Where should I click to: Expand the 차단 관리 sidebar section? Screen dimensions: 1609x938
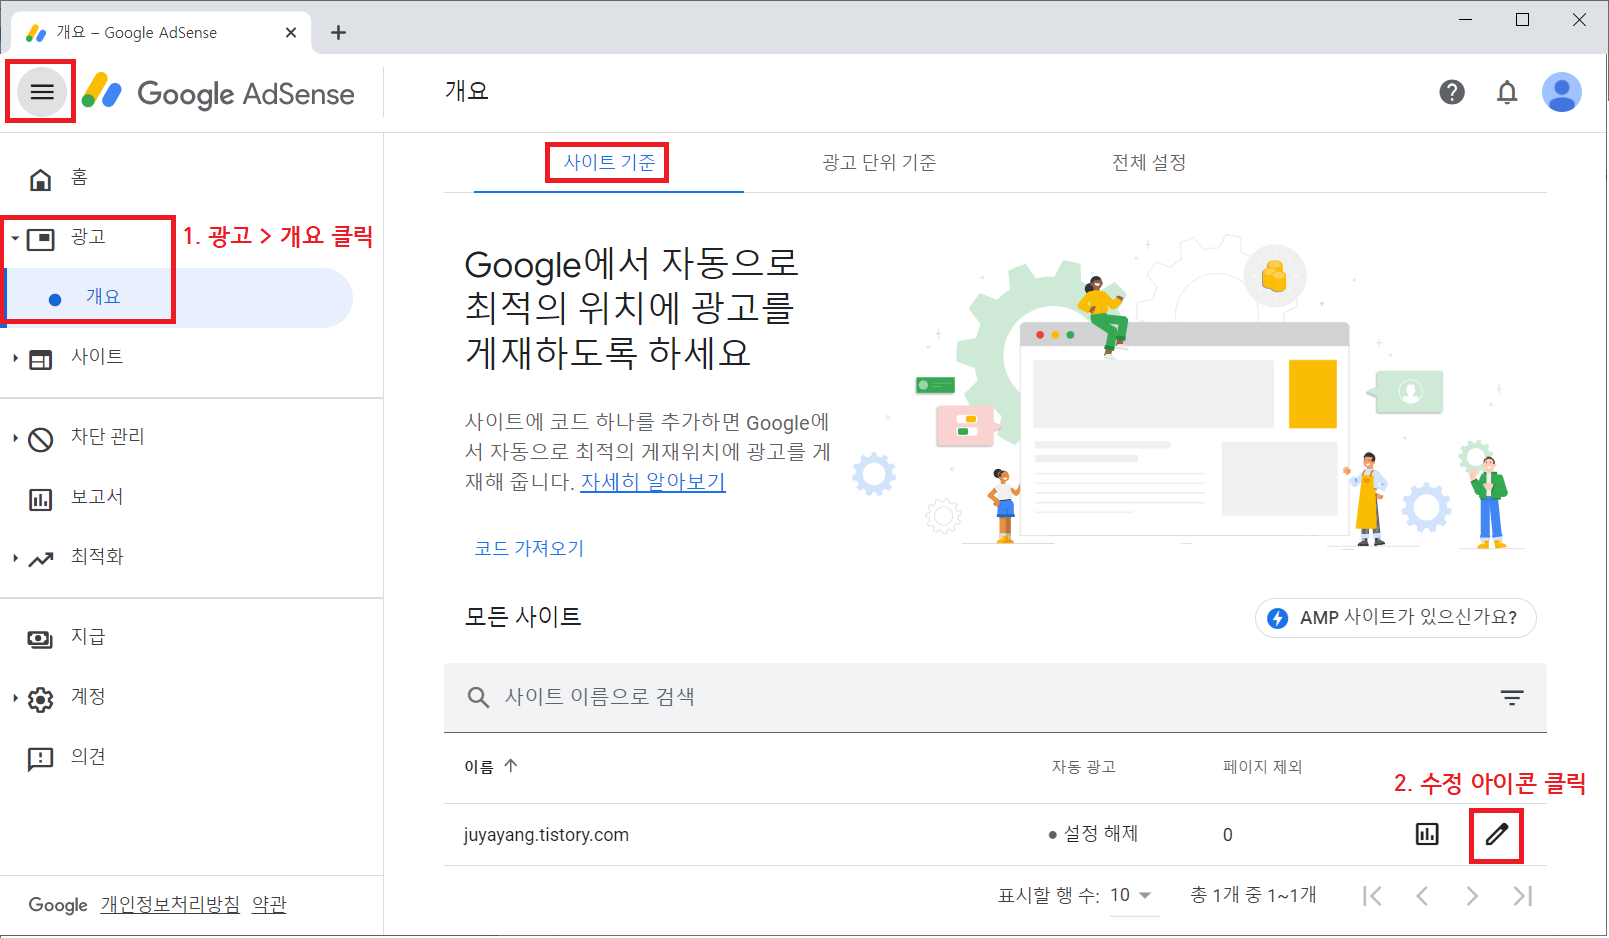point(15,438)
